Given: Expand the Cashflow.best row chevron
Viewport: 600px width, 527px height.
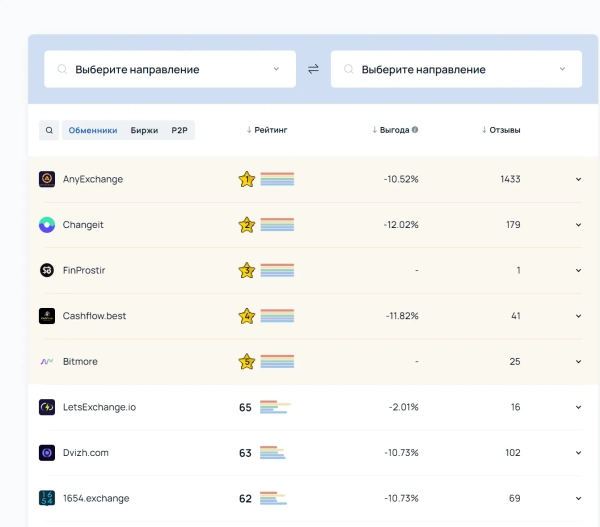Looking at the screenshot, I should [578, 316].
